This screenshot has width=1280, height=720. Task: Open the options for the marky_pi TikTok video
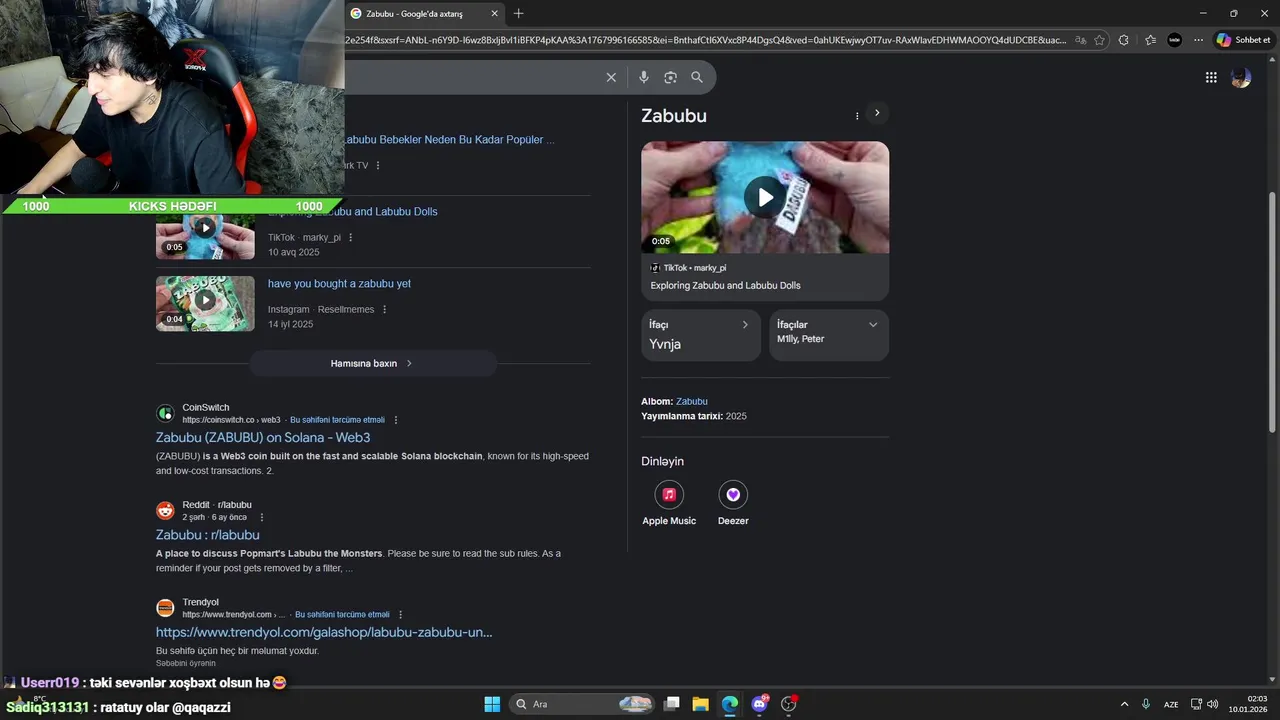pyautogui.click(x=350, y=238)
